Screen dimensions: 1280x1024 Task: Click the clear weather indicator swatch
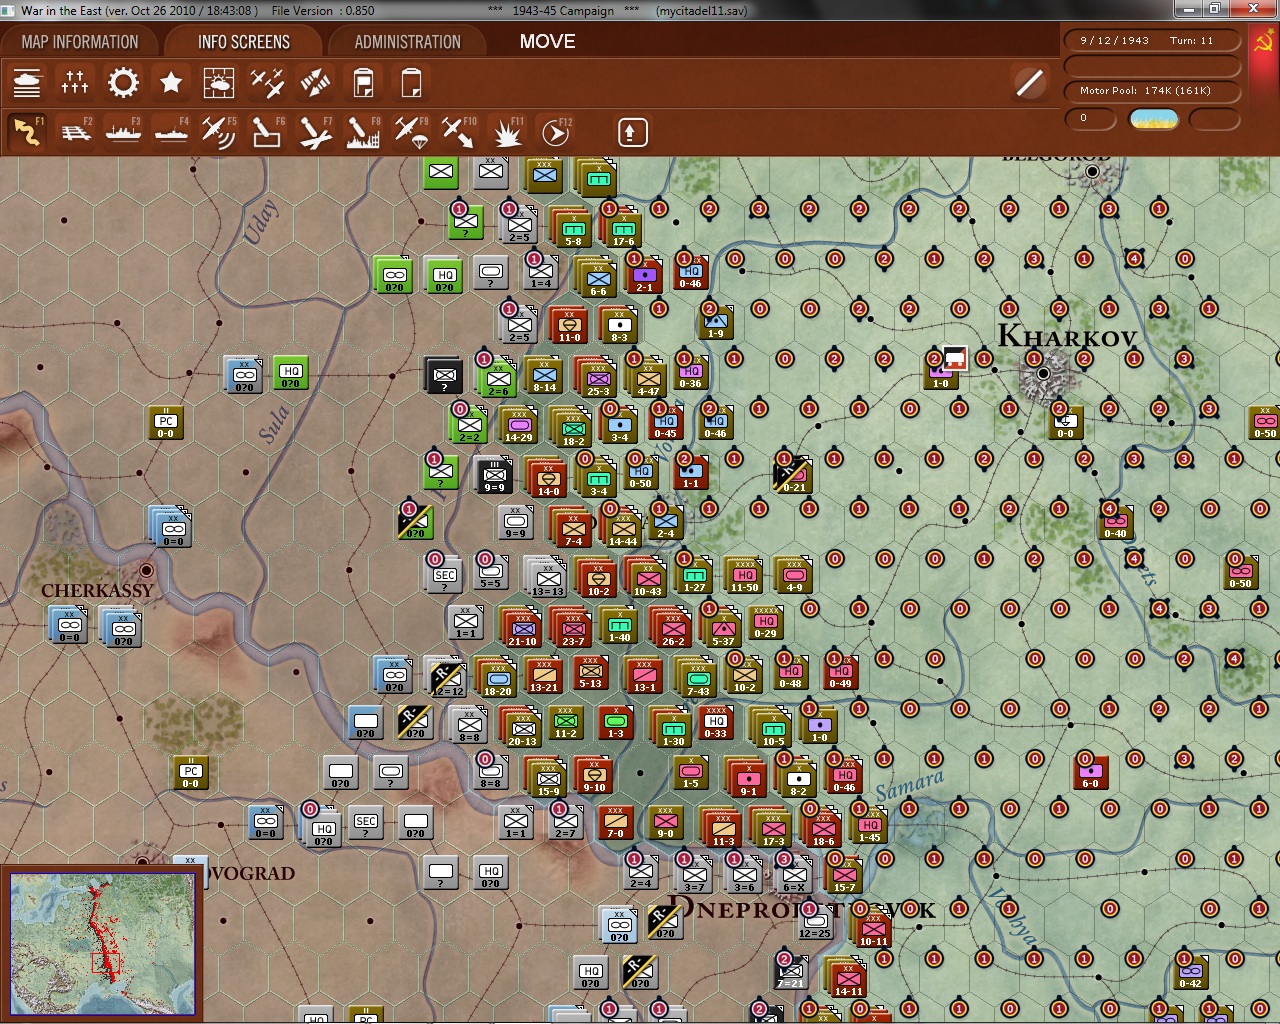coord(1153,119)
